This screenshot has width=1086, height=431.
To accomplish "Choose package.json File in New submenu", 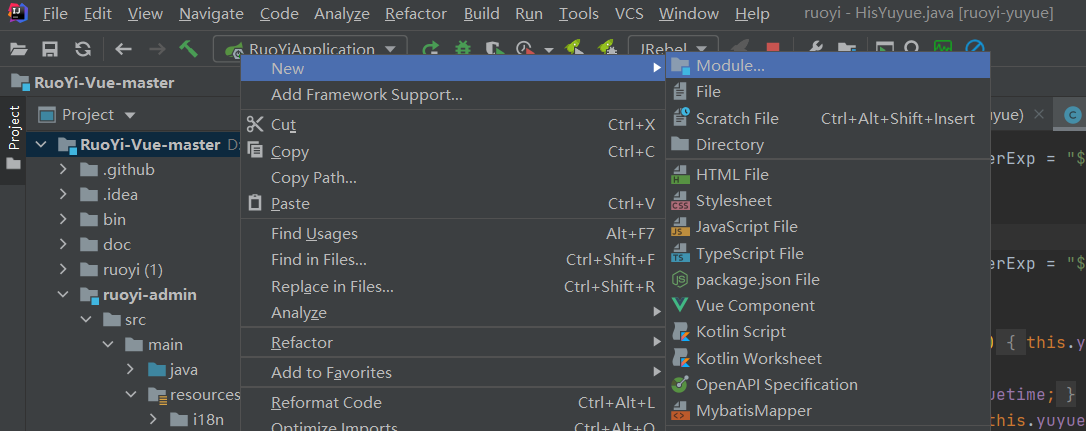I will point(828,280).
